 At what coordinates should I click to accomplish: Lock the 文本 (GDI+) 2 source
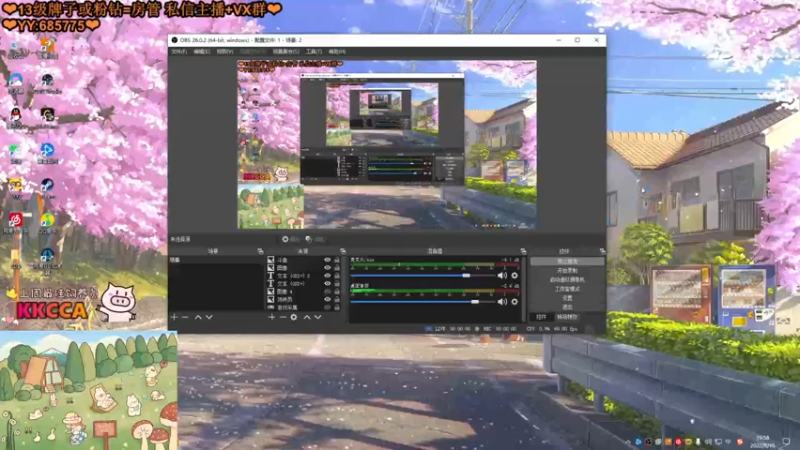coord(337,276)
